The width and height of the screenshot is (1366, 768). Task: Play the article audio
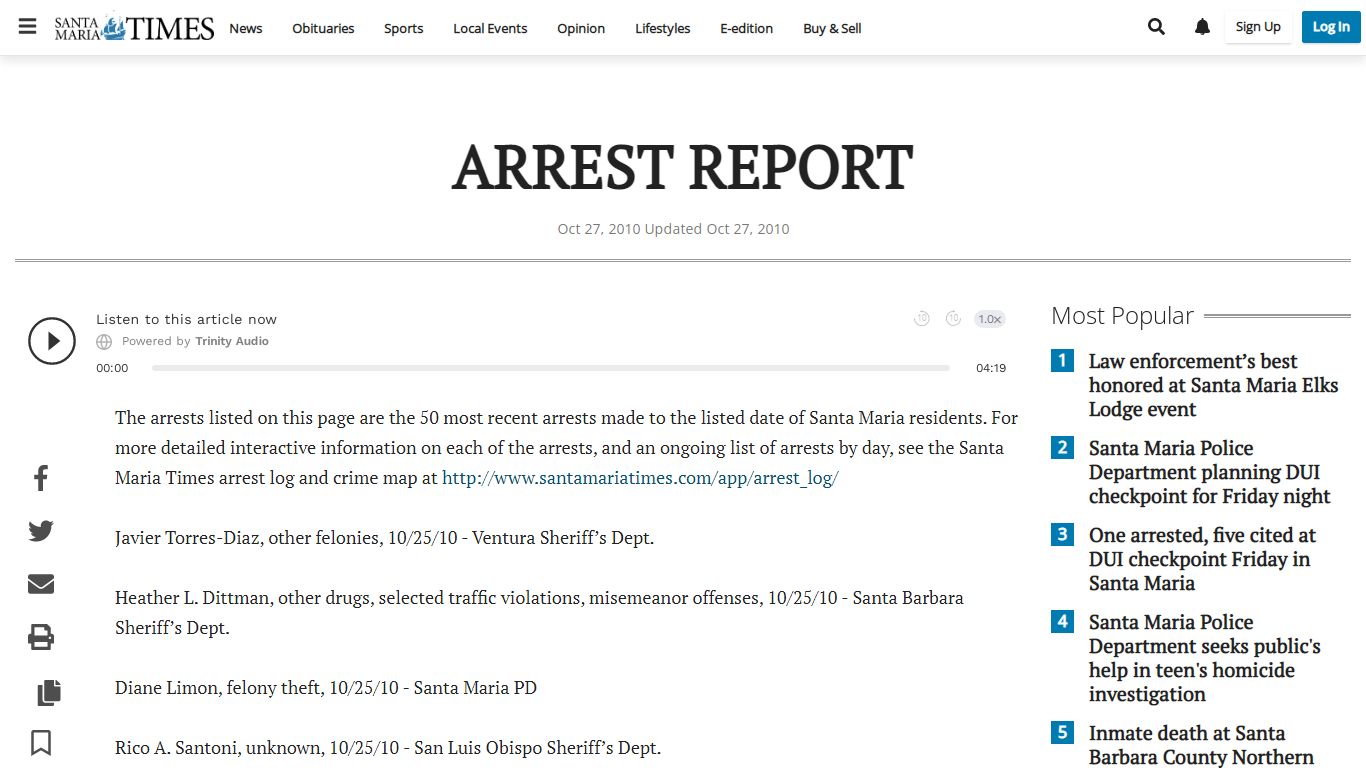pyautogui.click(x=52, y=341)
